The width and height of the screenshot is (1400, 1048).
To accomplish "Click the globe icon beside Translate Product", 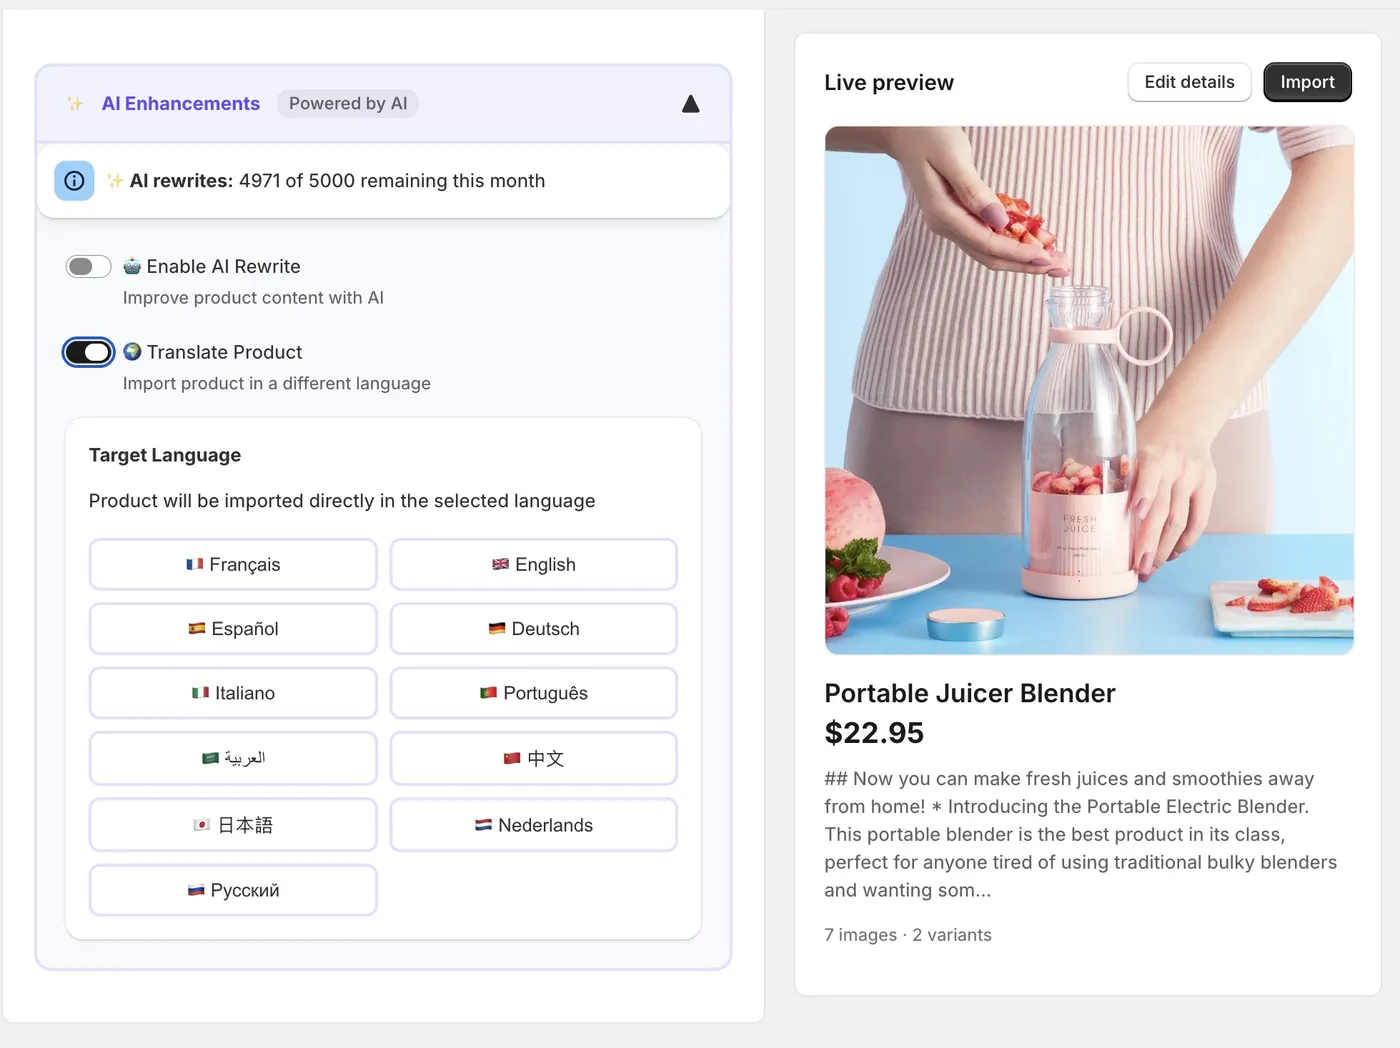I will [x=132, y=352].
